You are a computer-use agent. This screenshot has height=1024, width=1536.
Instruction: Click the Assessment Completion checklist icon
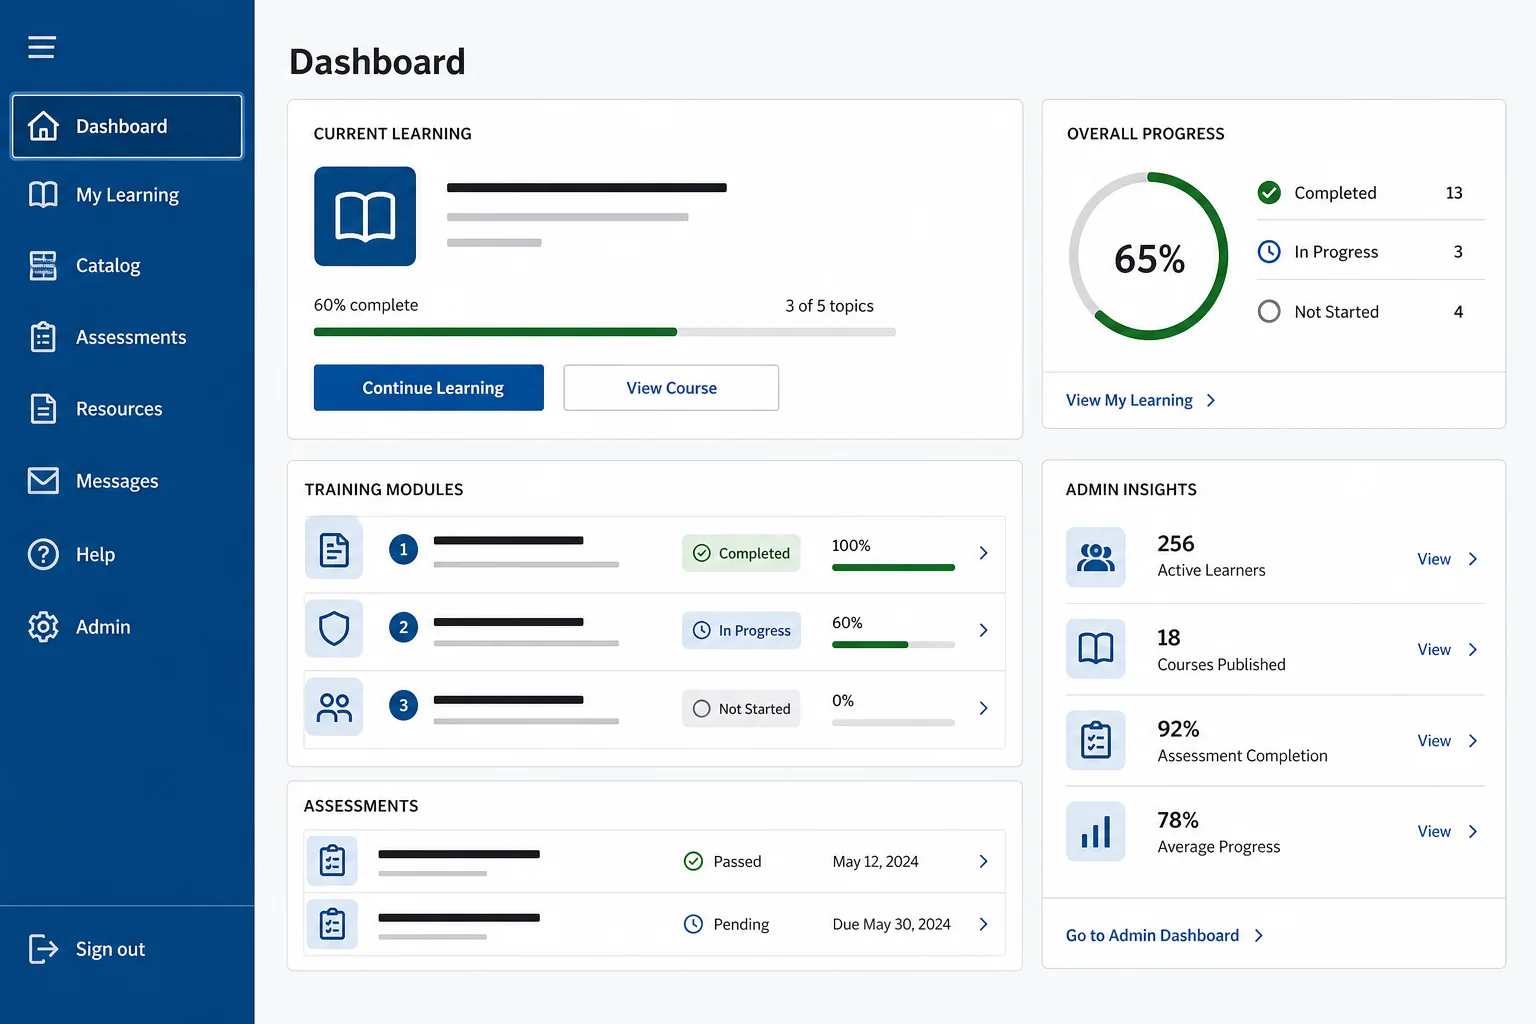pyautogui.click(x=1096, y=740)
